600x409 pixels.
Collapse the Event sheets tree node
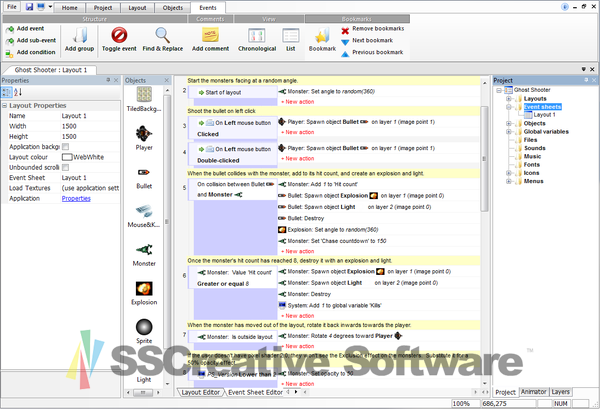(x=509, y=107)
